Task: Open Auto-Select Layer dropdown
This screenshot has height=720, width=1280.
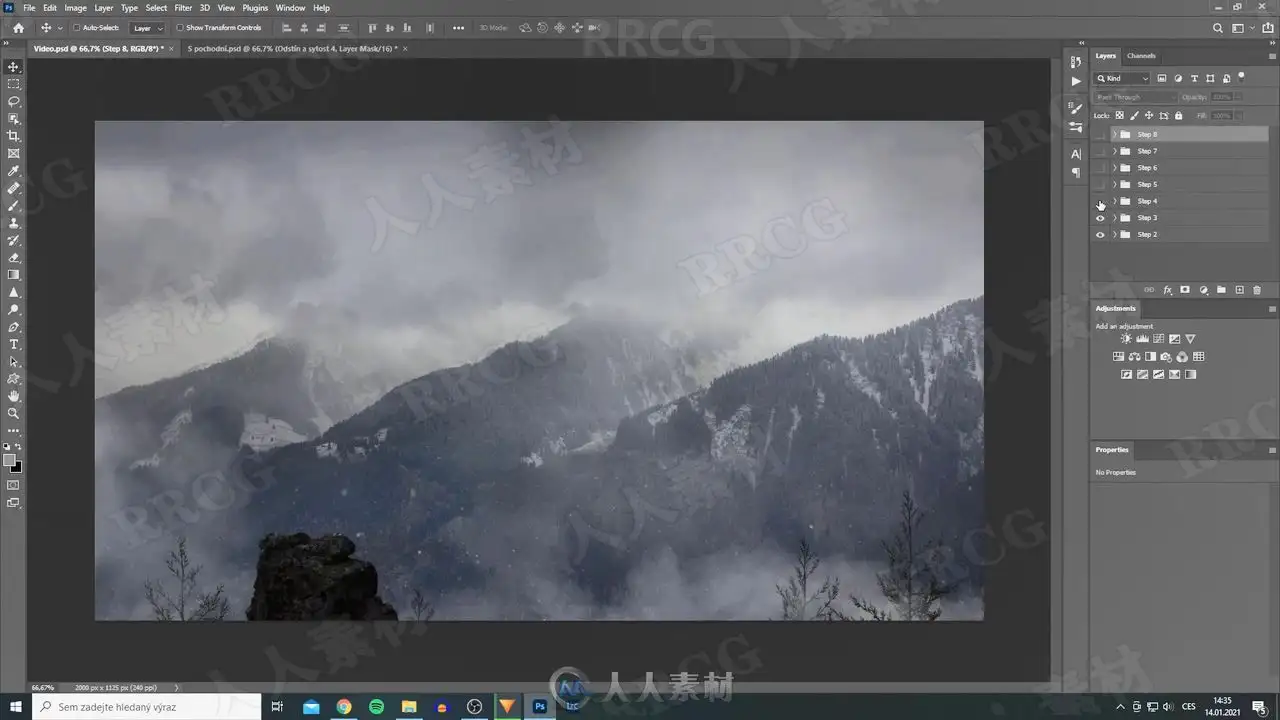Action: point(148,28)
